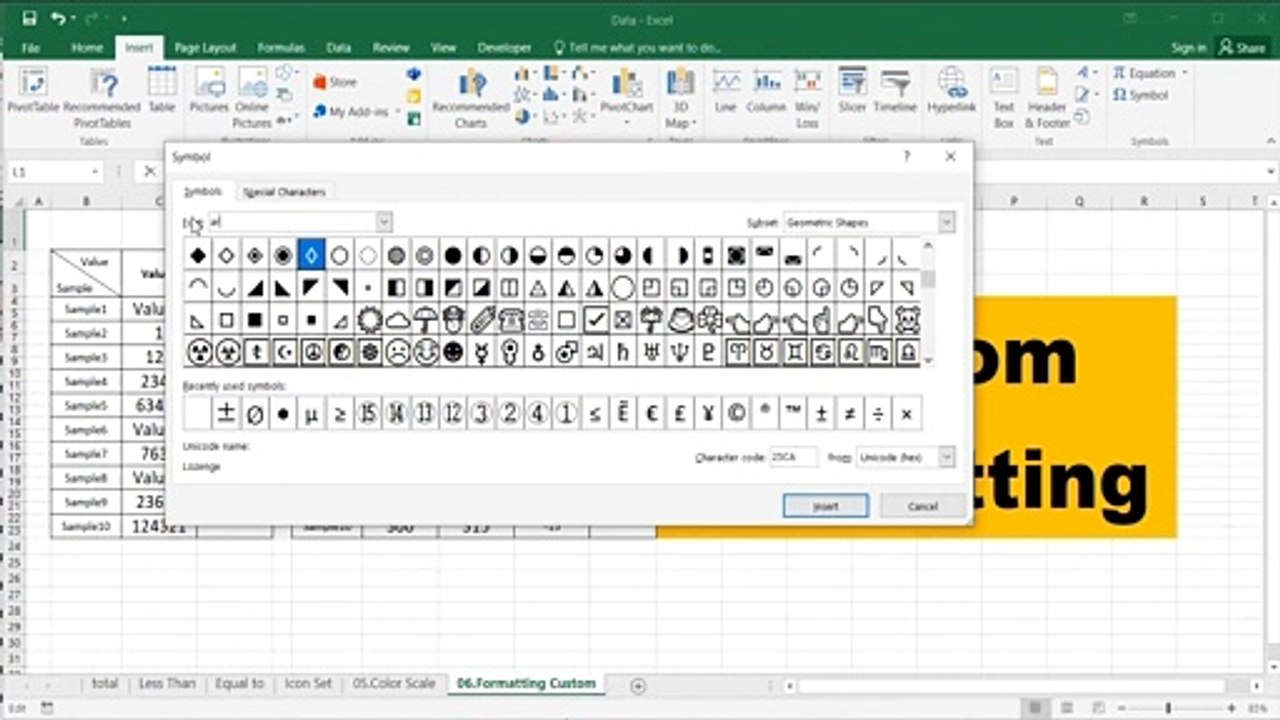This screenshot has width=1280, height=720.
Task: Click the Tell me what you want to do box
Action: pyautogui.click(x=637, y=47)
